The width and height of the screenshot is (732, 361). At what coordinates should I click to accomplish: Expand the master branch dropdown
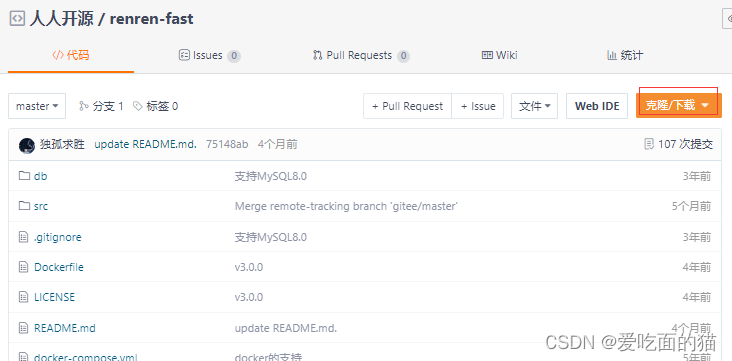[37, 106]
